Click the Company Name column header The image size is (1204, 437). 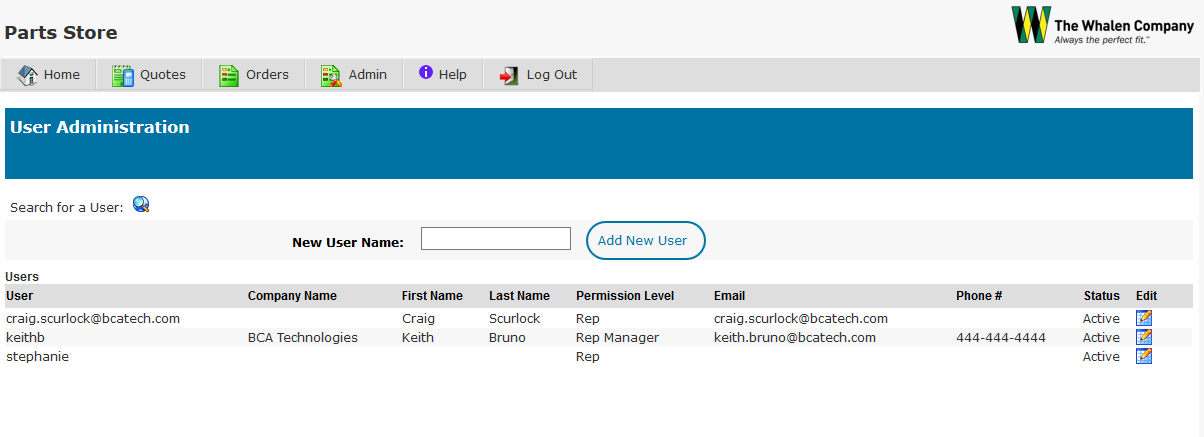pos(292,296)
